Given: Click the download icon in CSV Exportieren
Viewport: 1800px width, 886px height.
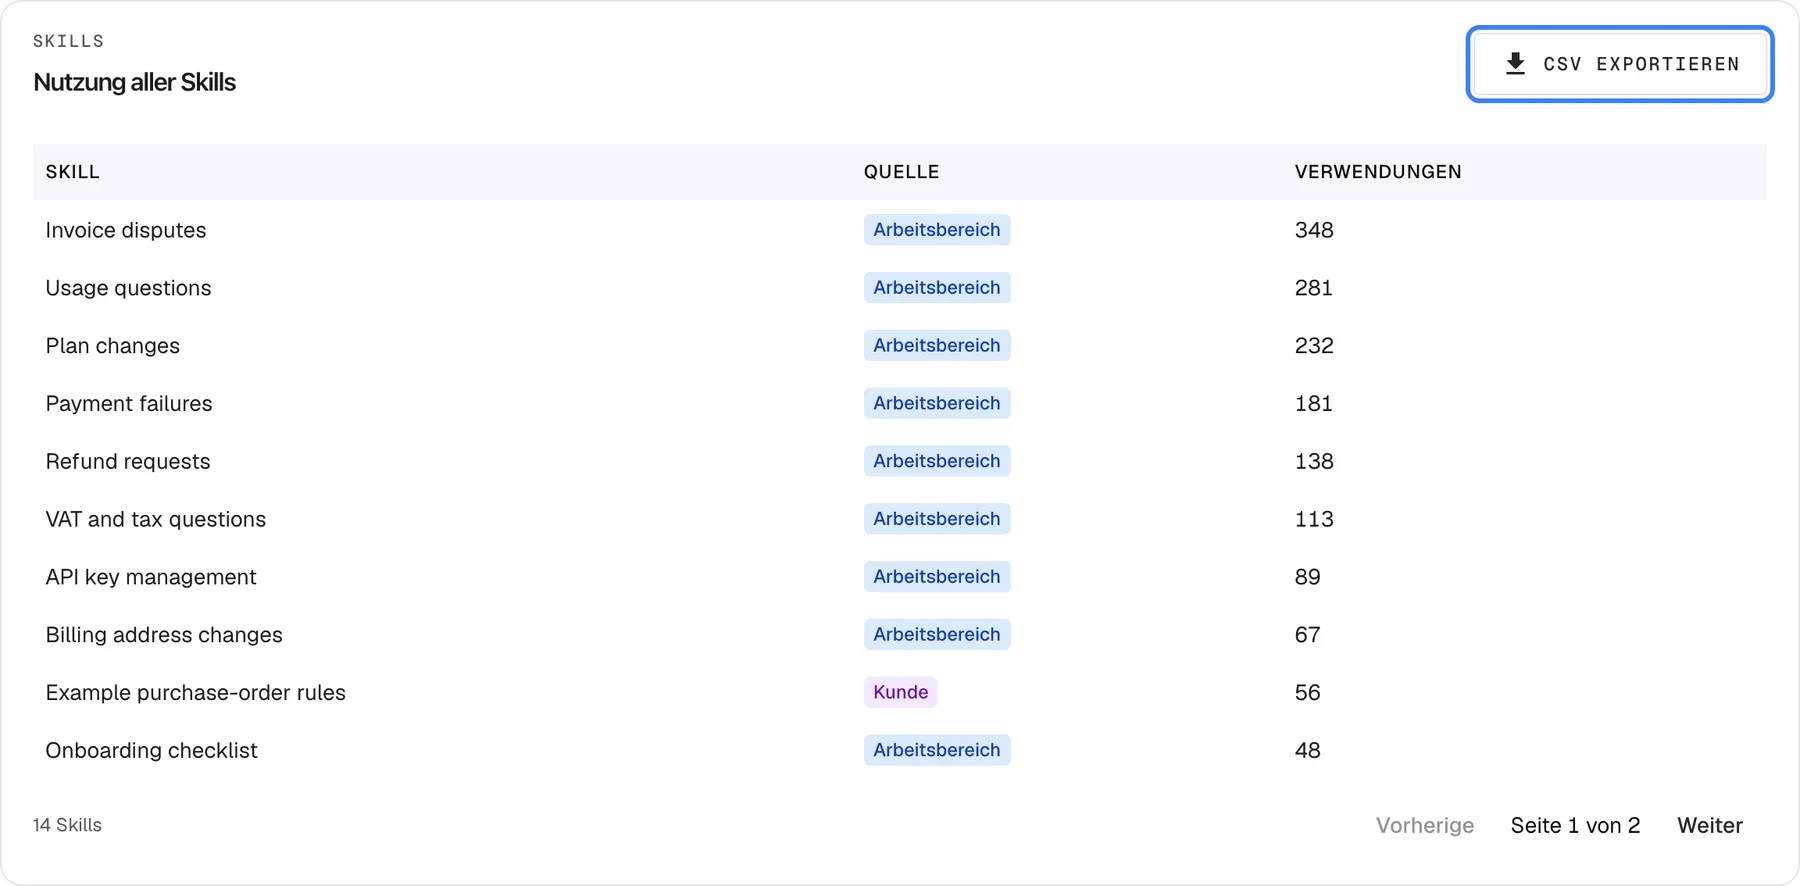Looking at the screenshot, I should coord(1515,64).
